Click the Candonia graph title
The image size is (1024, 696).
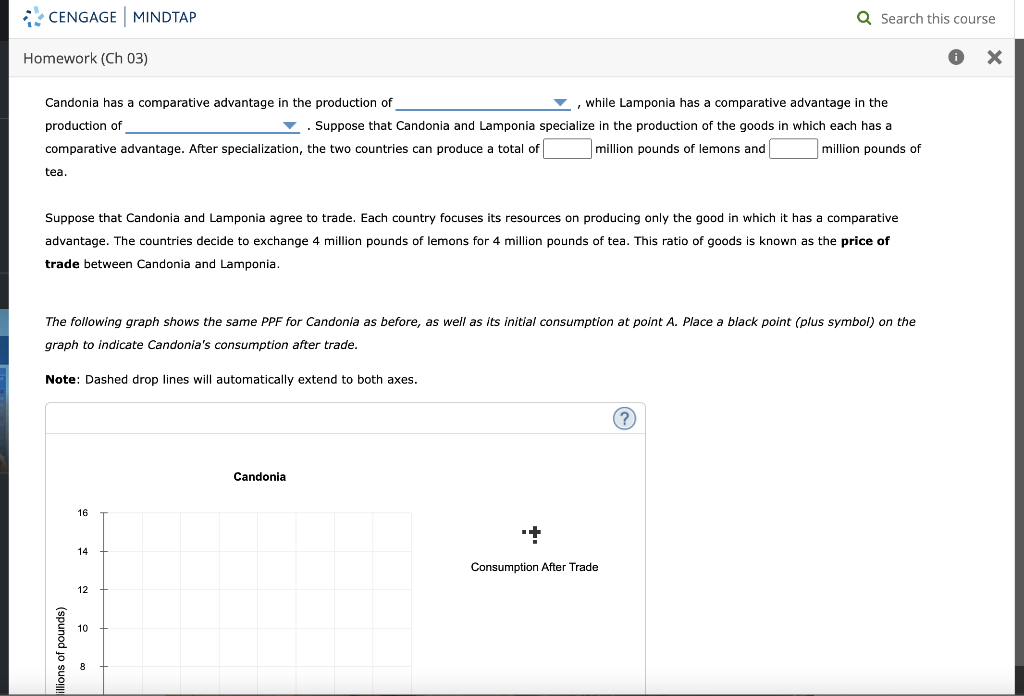pyautogui.click(x=259, y=477)
